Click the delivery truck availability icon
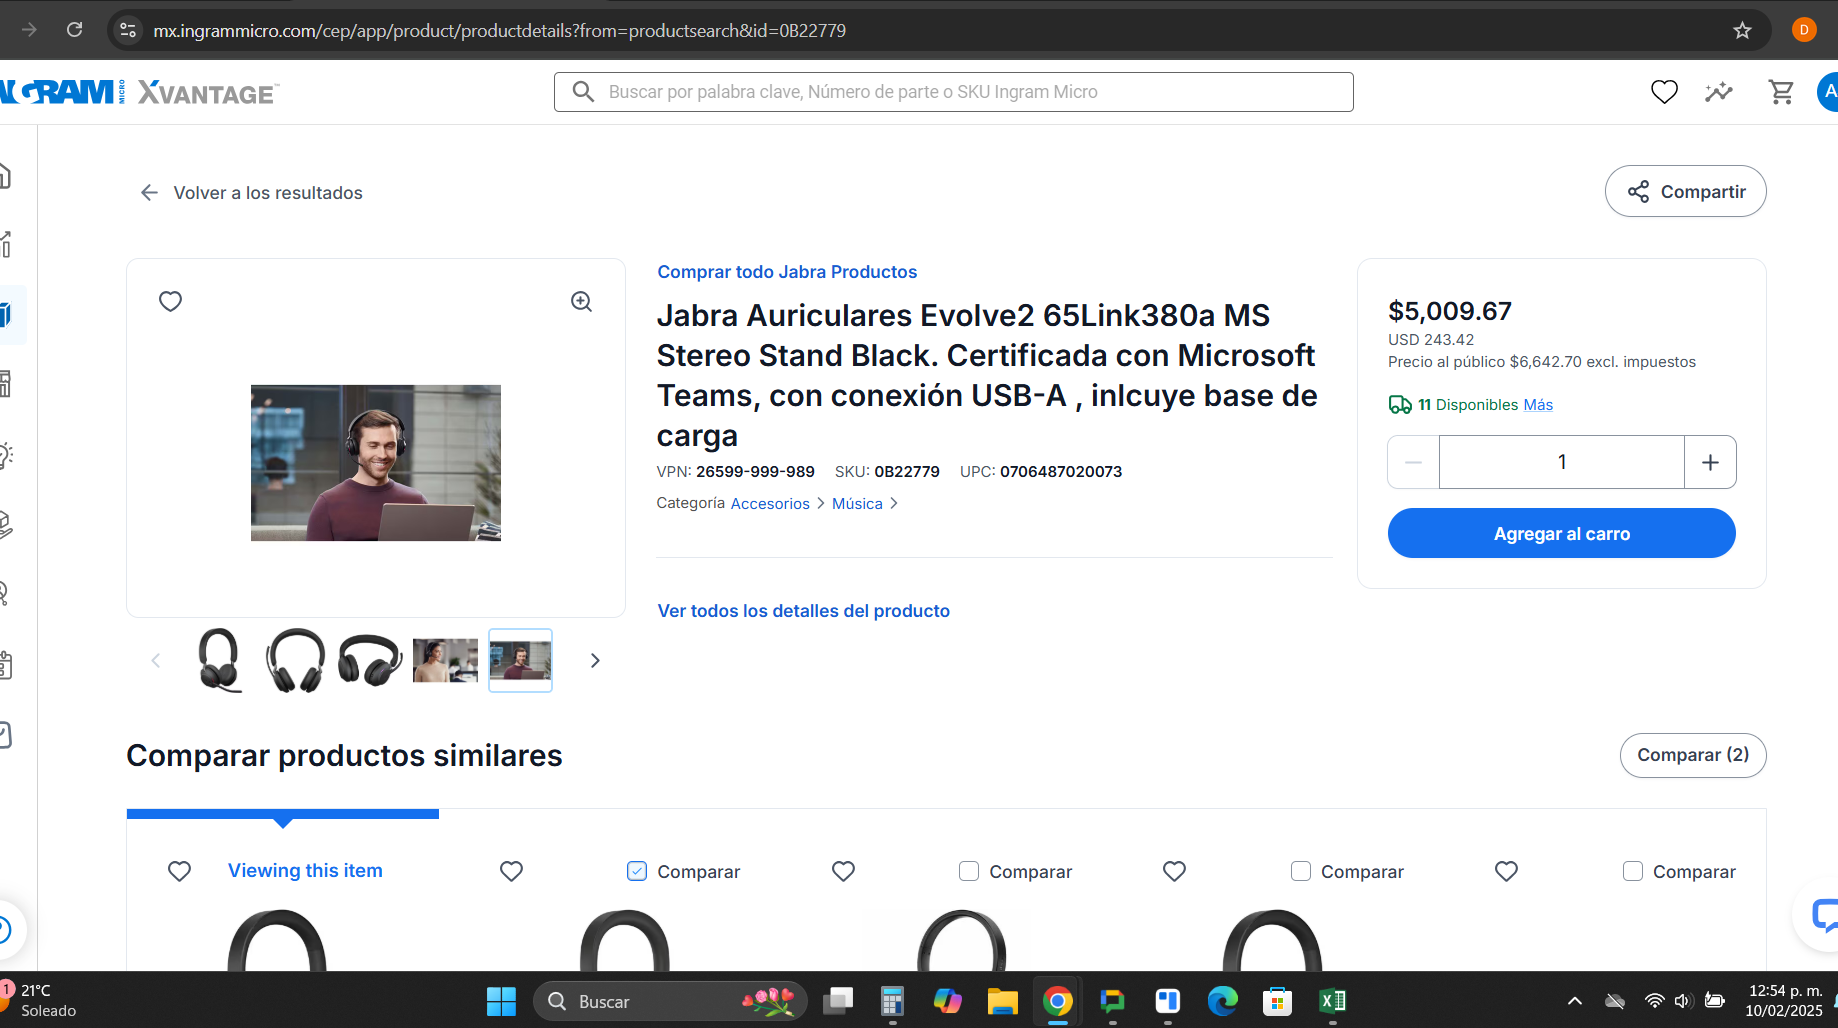The image size is (1838, 1028). [x=1400, y=405]
